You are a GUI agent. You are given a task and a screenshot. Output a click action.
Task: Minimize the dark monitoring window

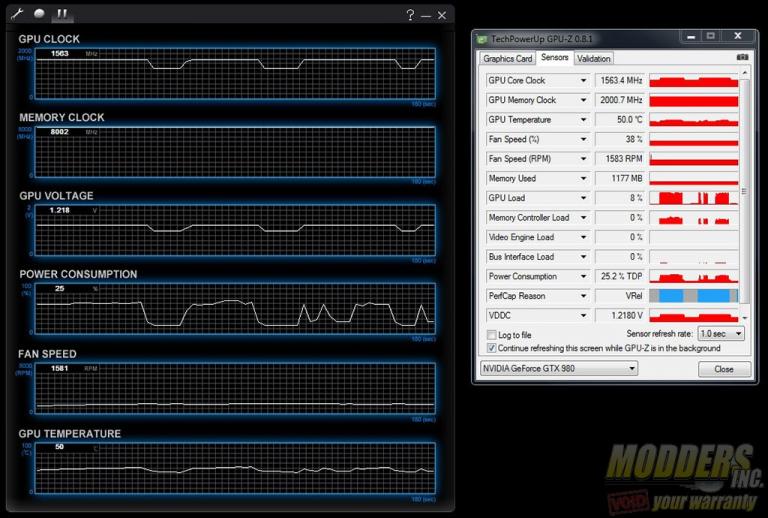[x=426, y=15]
